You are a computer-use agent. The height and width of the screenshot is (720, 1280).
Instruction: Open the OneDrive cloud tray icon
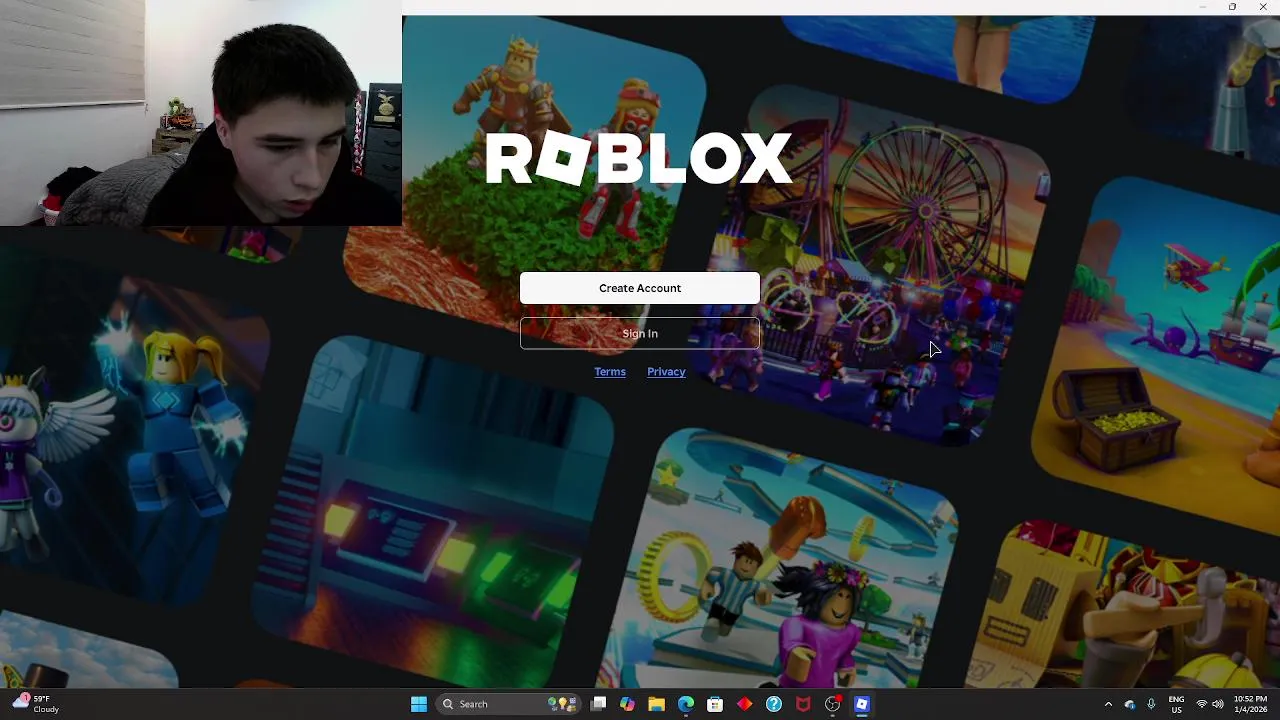point(1130,704)
